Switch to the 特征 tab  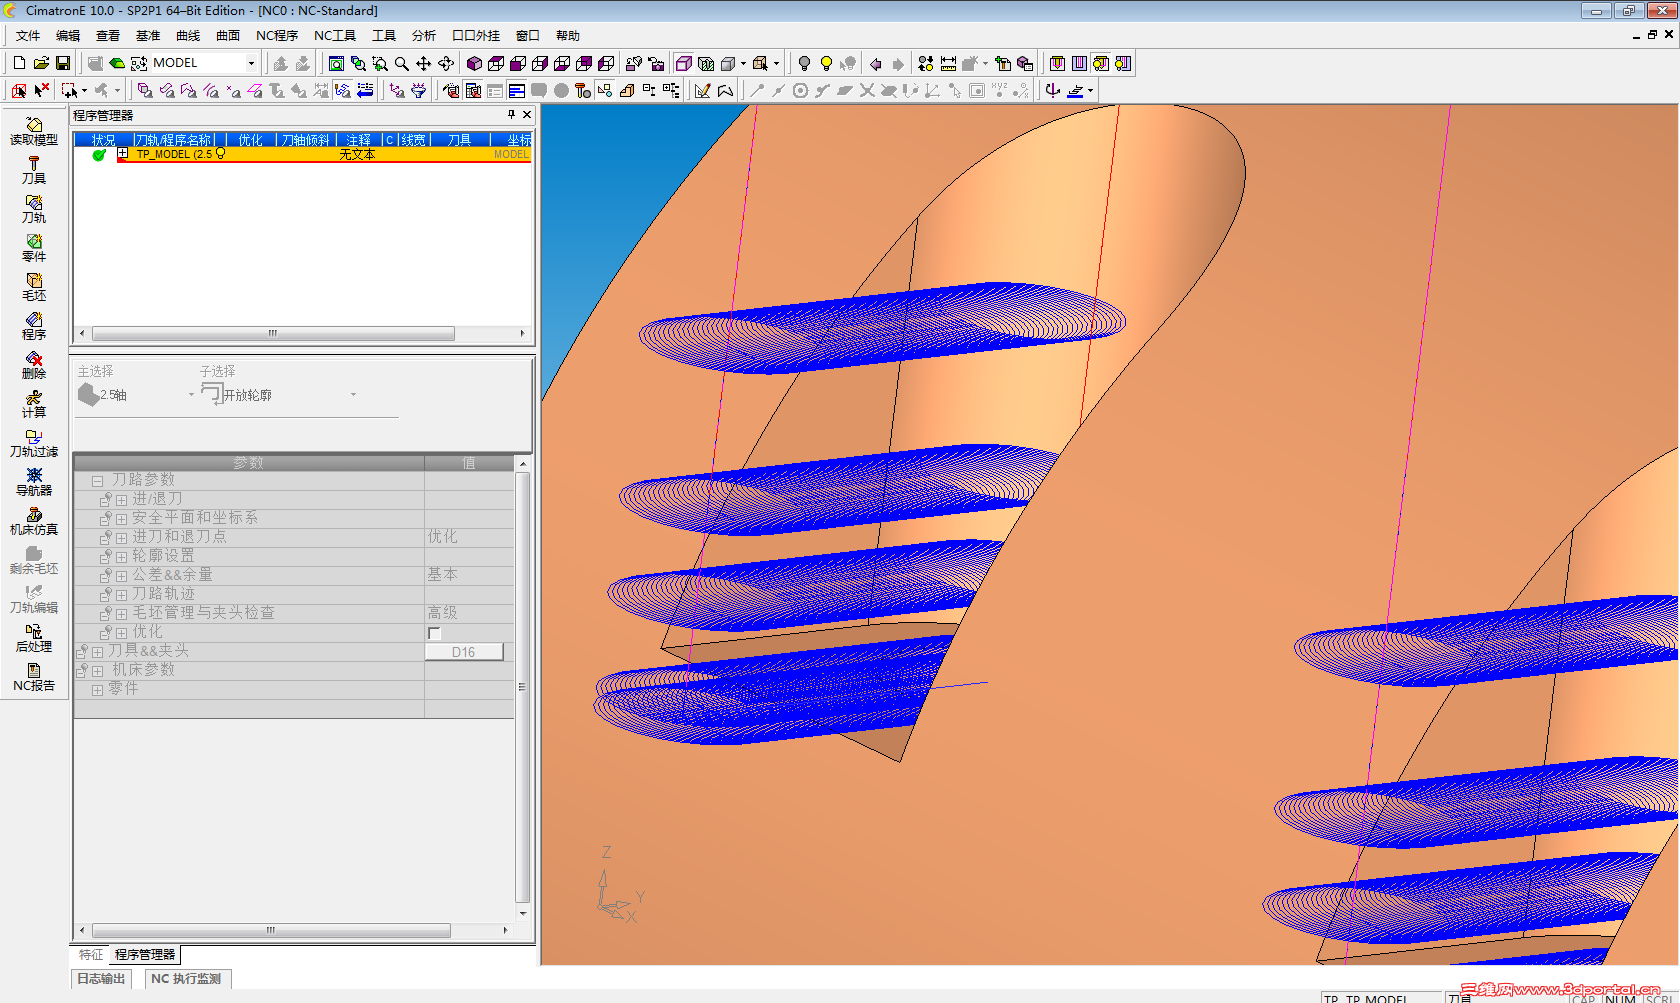pos(91,955)
